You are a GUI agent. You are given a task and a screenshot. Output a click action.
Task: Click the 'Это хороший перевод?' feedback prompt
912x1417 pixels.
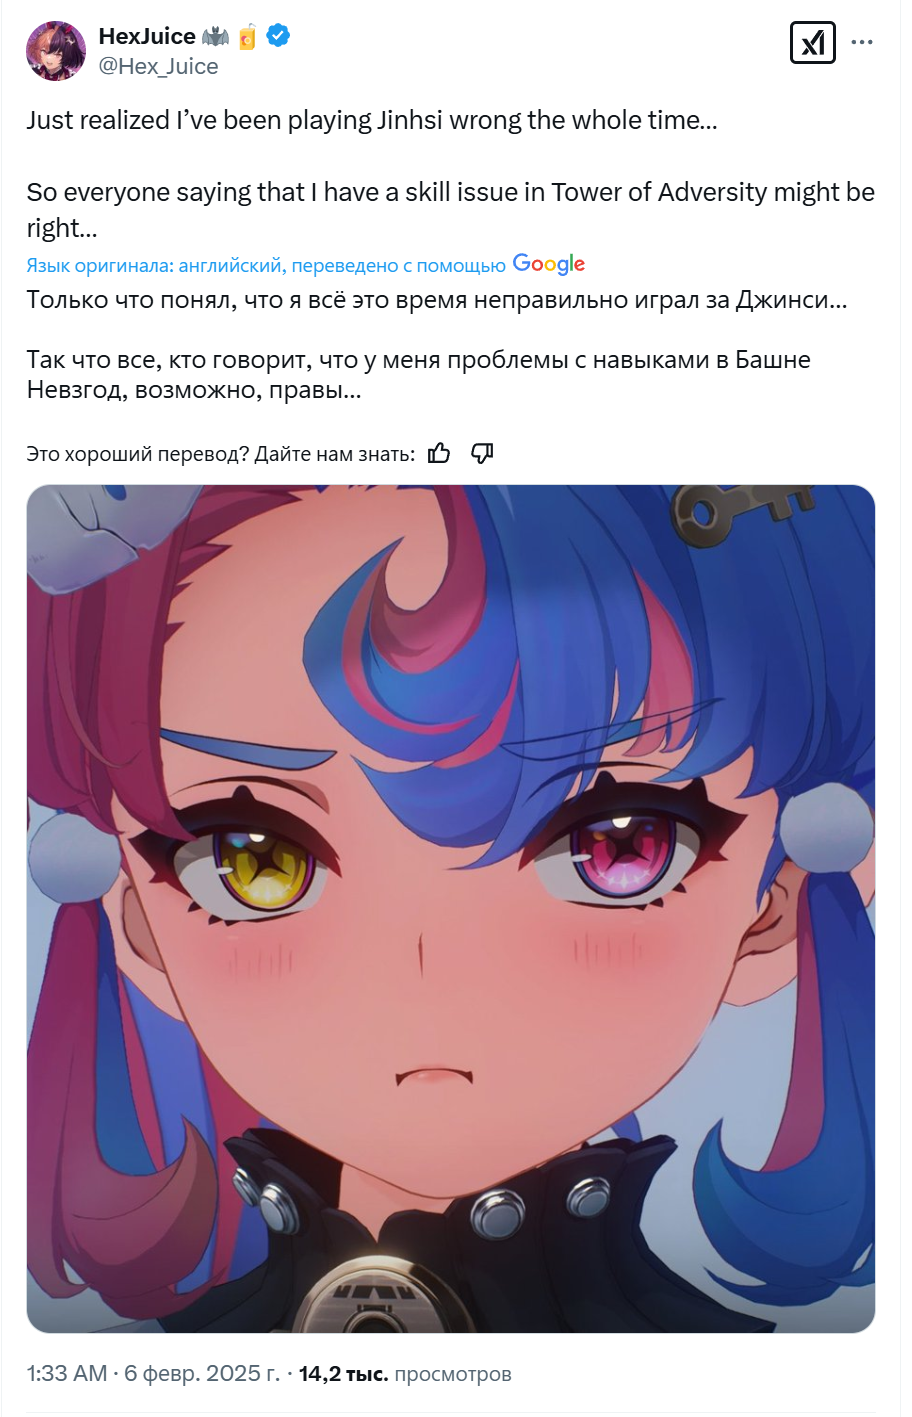221,454
